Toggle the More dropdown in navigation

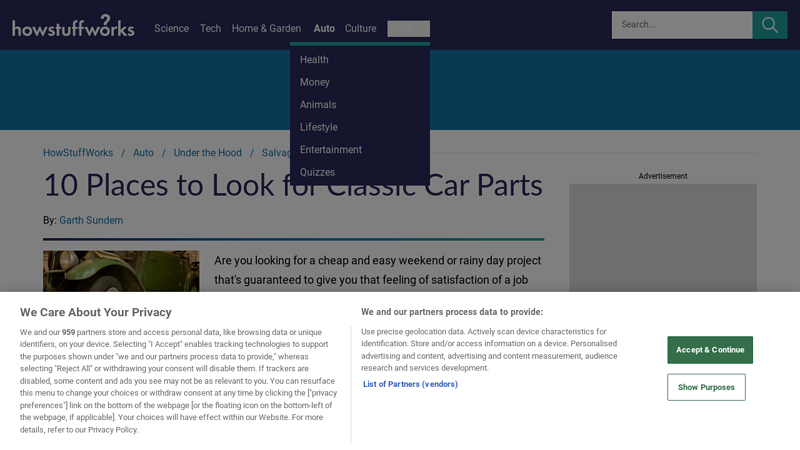coord(408,29)
